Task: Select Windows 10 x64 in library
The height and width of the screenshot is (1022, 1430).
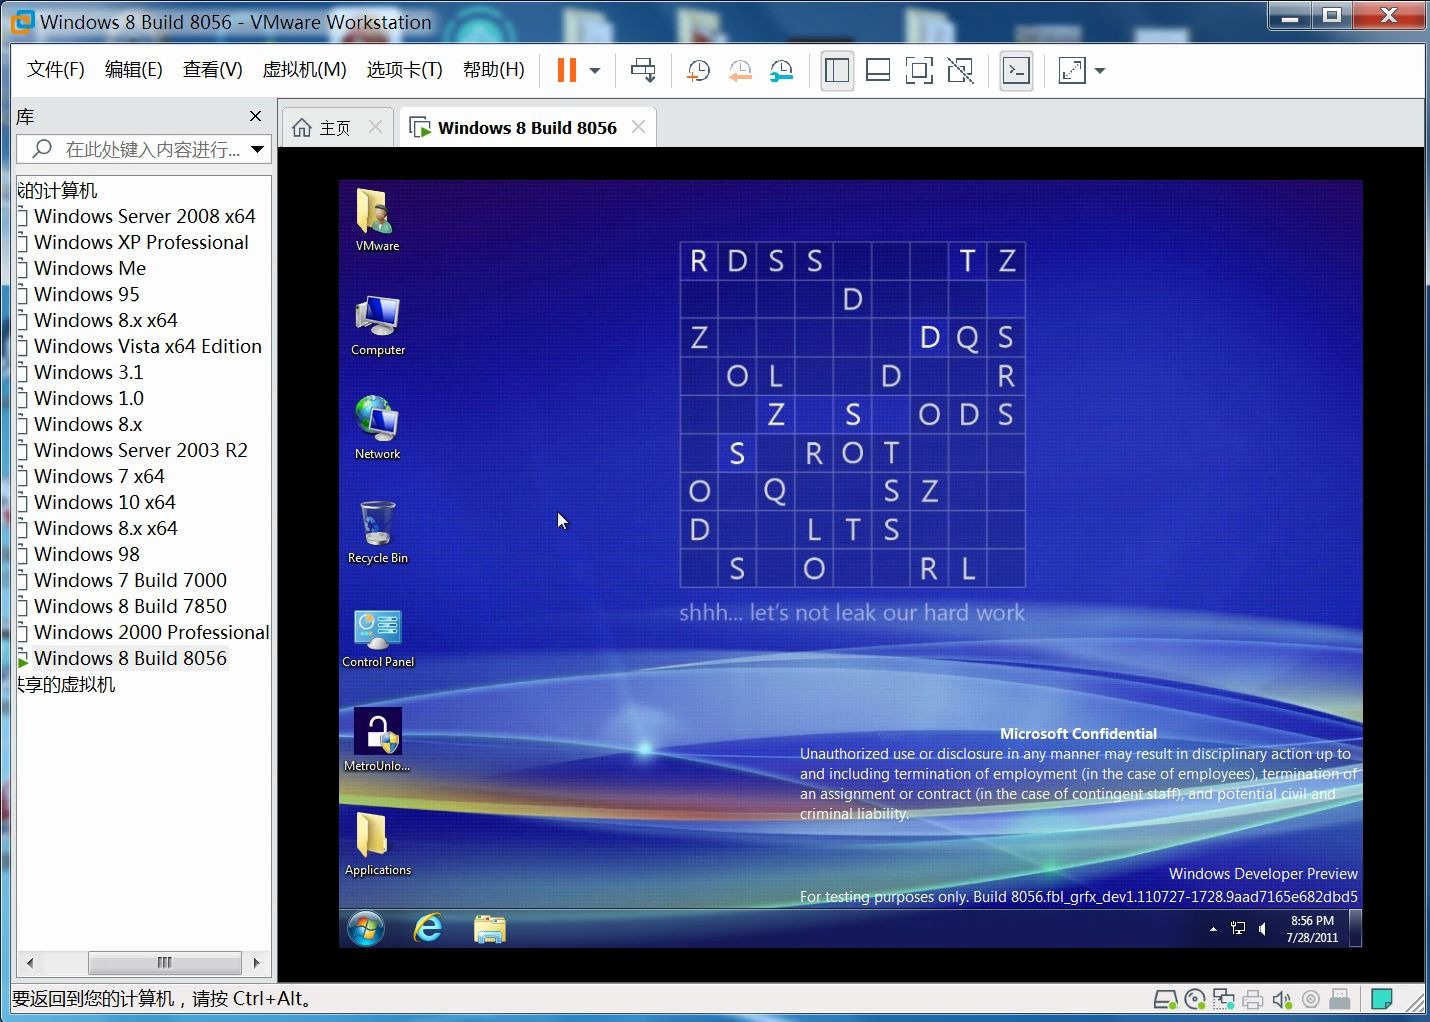Action: click(104, 502)
